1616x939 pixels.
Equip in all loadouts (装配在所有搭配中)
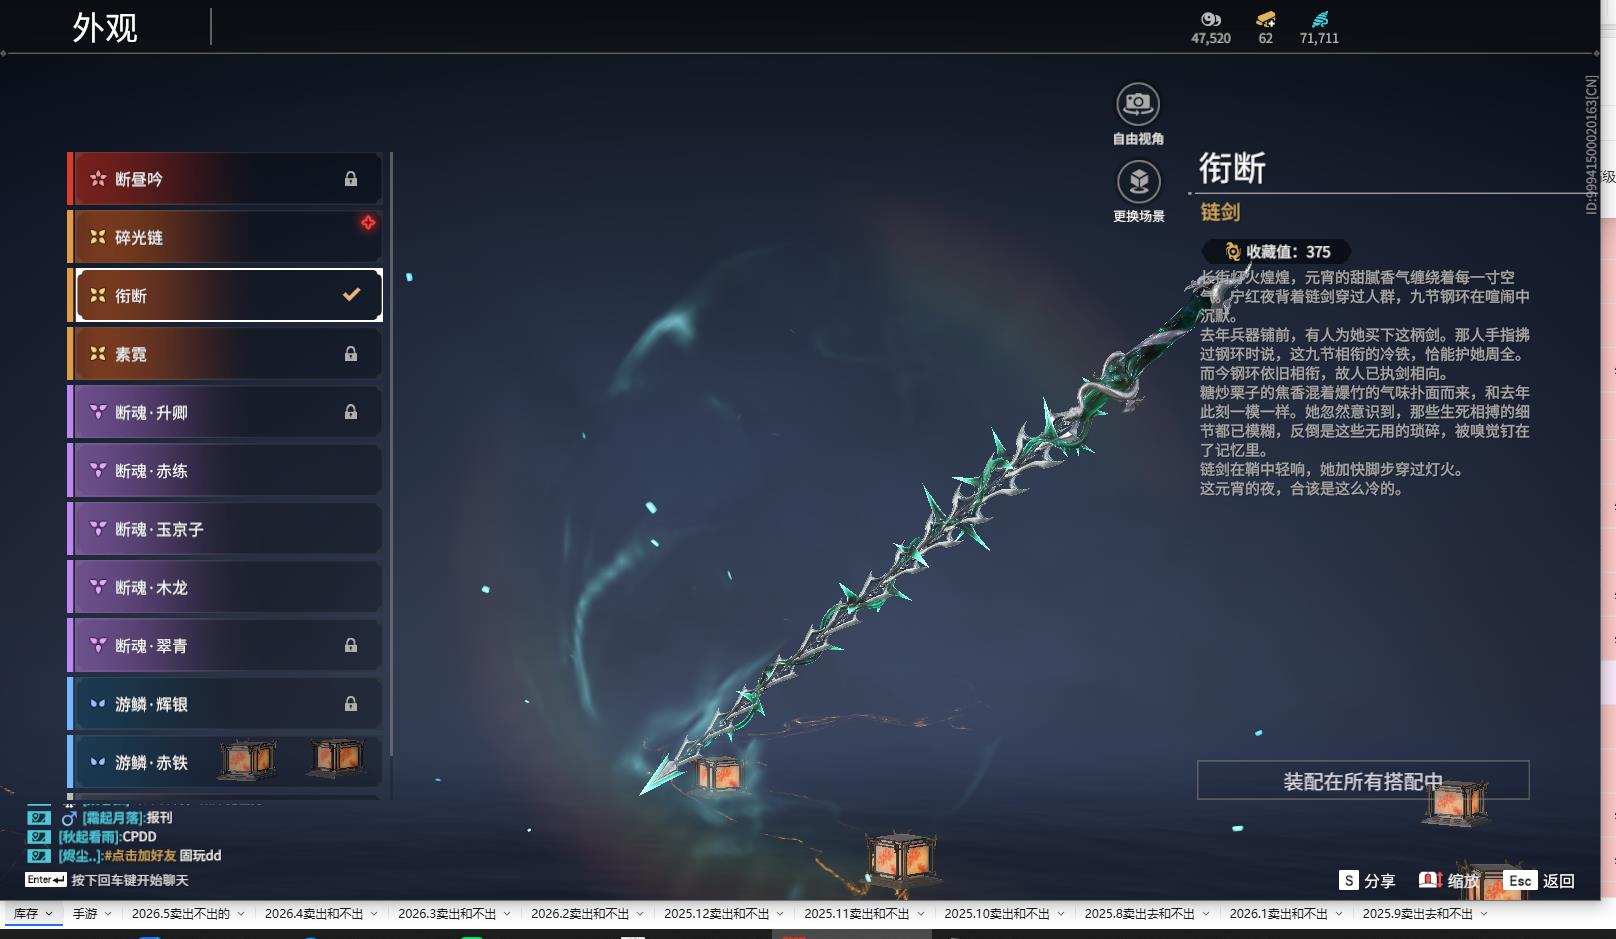1363,781
